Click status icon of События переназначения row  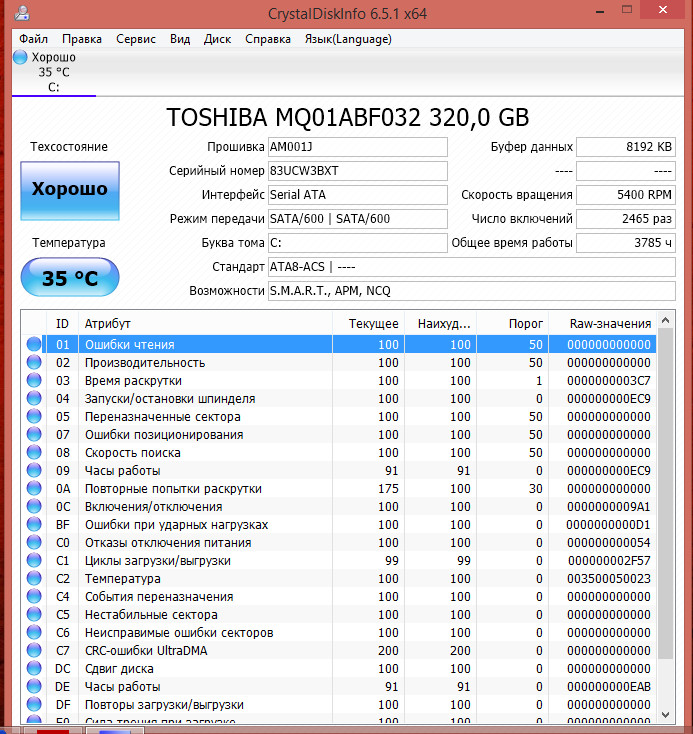[34, 596]
